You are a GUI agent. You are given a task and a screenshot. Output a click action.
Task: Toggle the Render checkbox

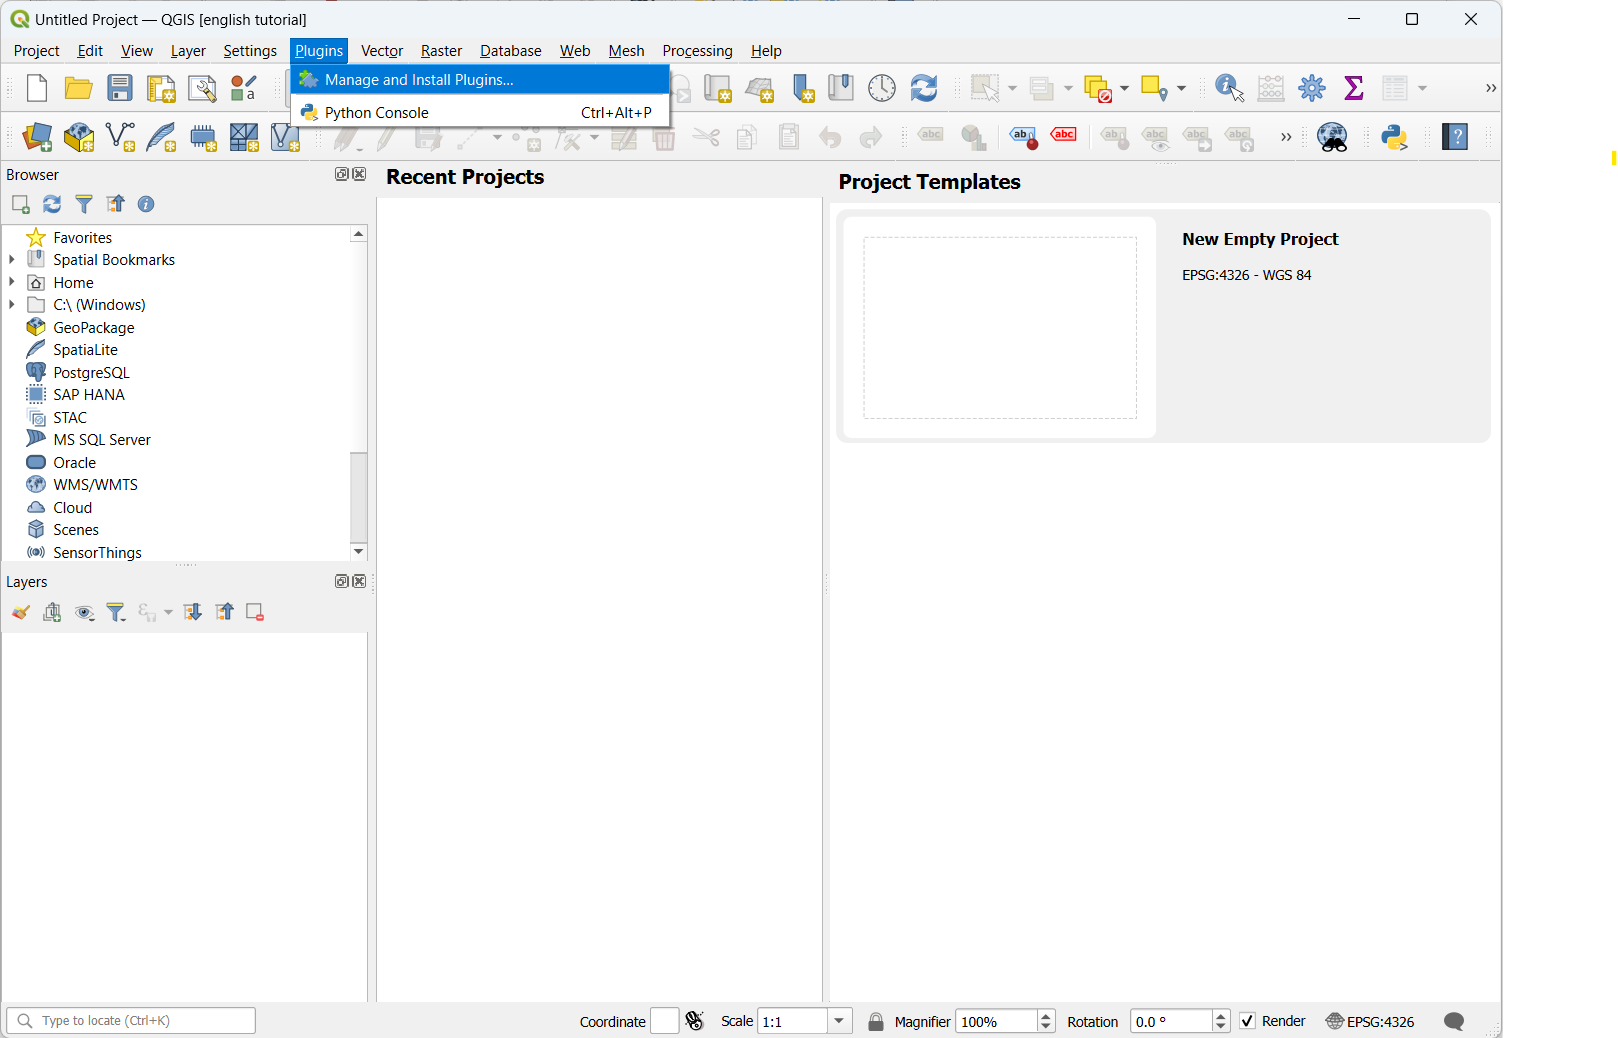[1247, 1021]
